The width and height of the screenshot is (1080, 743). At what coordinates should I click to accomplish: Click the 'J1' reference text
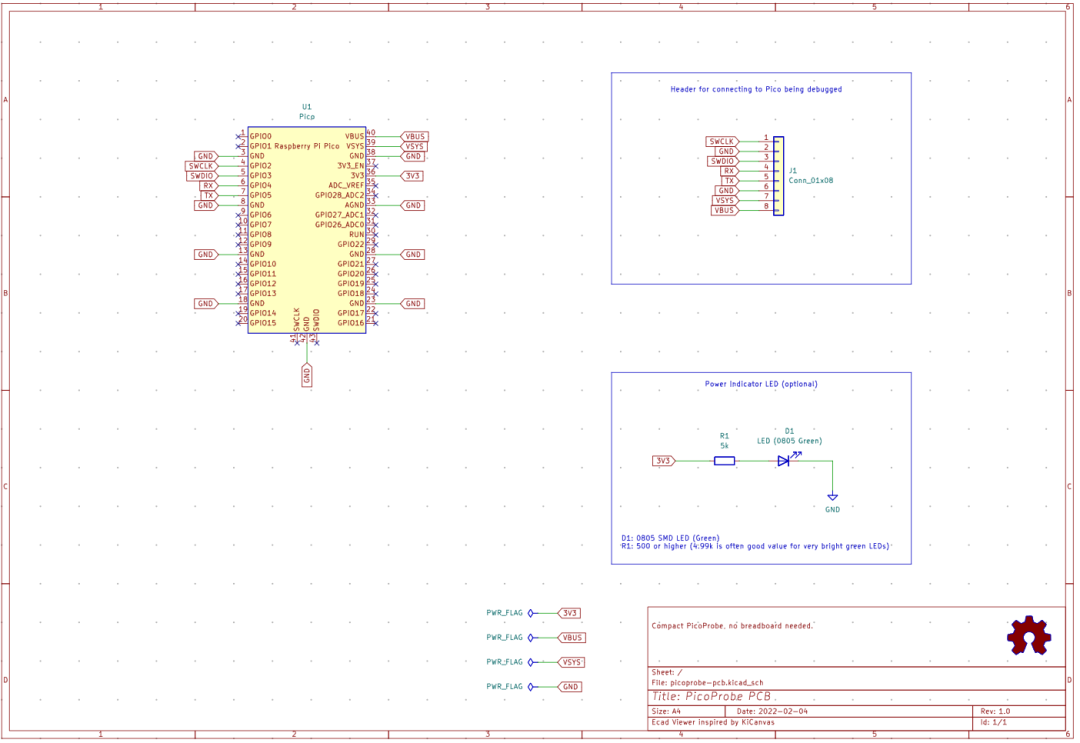[793, 171]
